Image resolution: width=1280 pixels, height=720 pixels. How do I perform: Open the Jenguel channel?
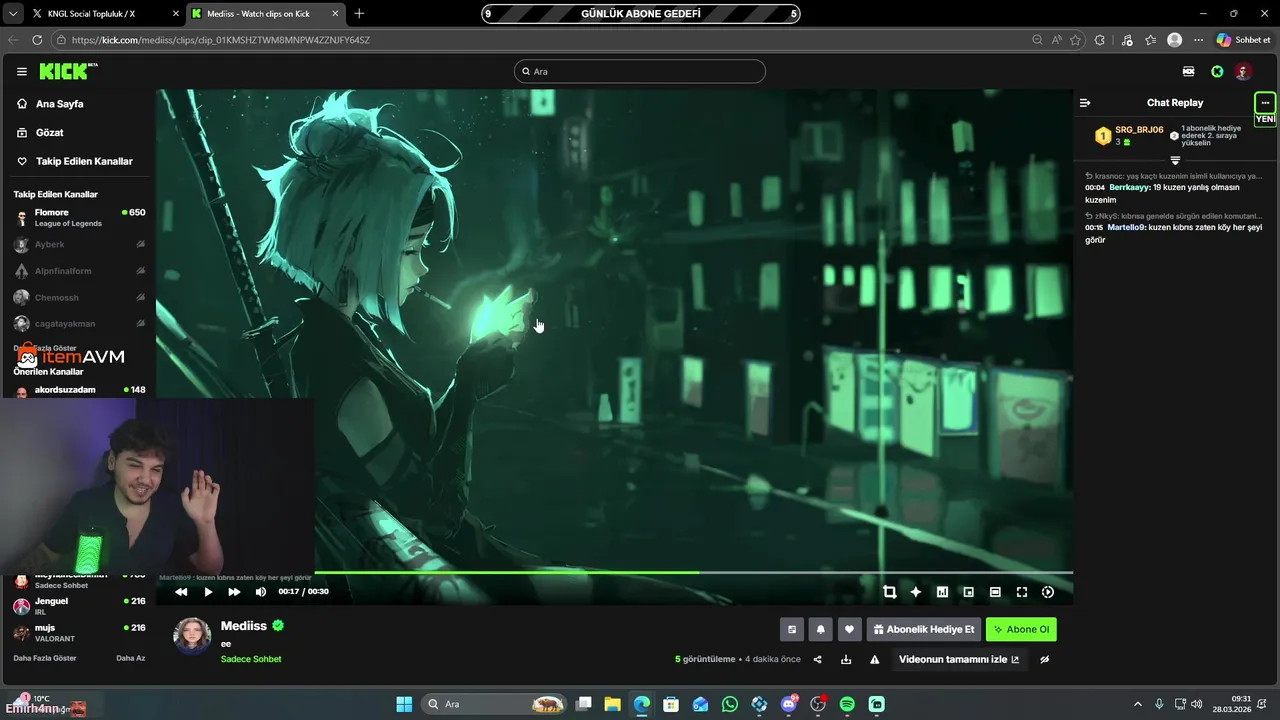point(78,606)
